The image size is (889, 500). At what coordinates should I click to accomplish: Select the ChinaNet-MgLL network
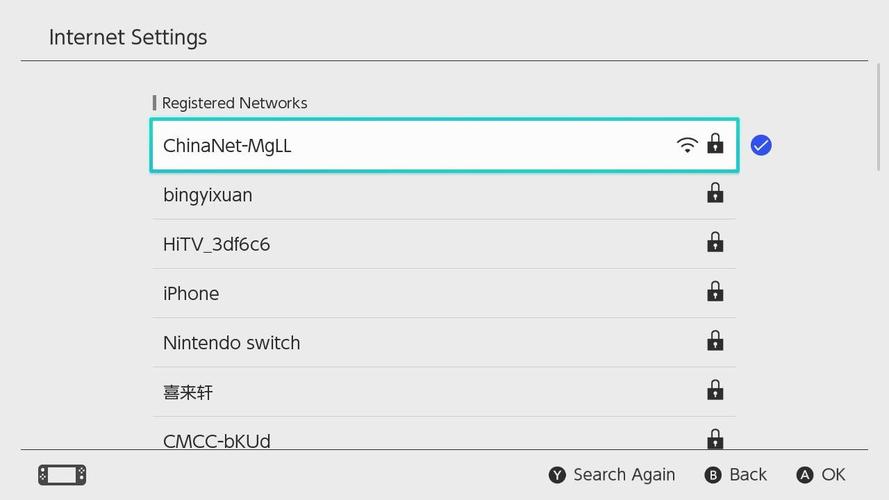click(x=444, y=146)
